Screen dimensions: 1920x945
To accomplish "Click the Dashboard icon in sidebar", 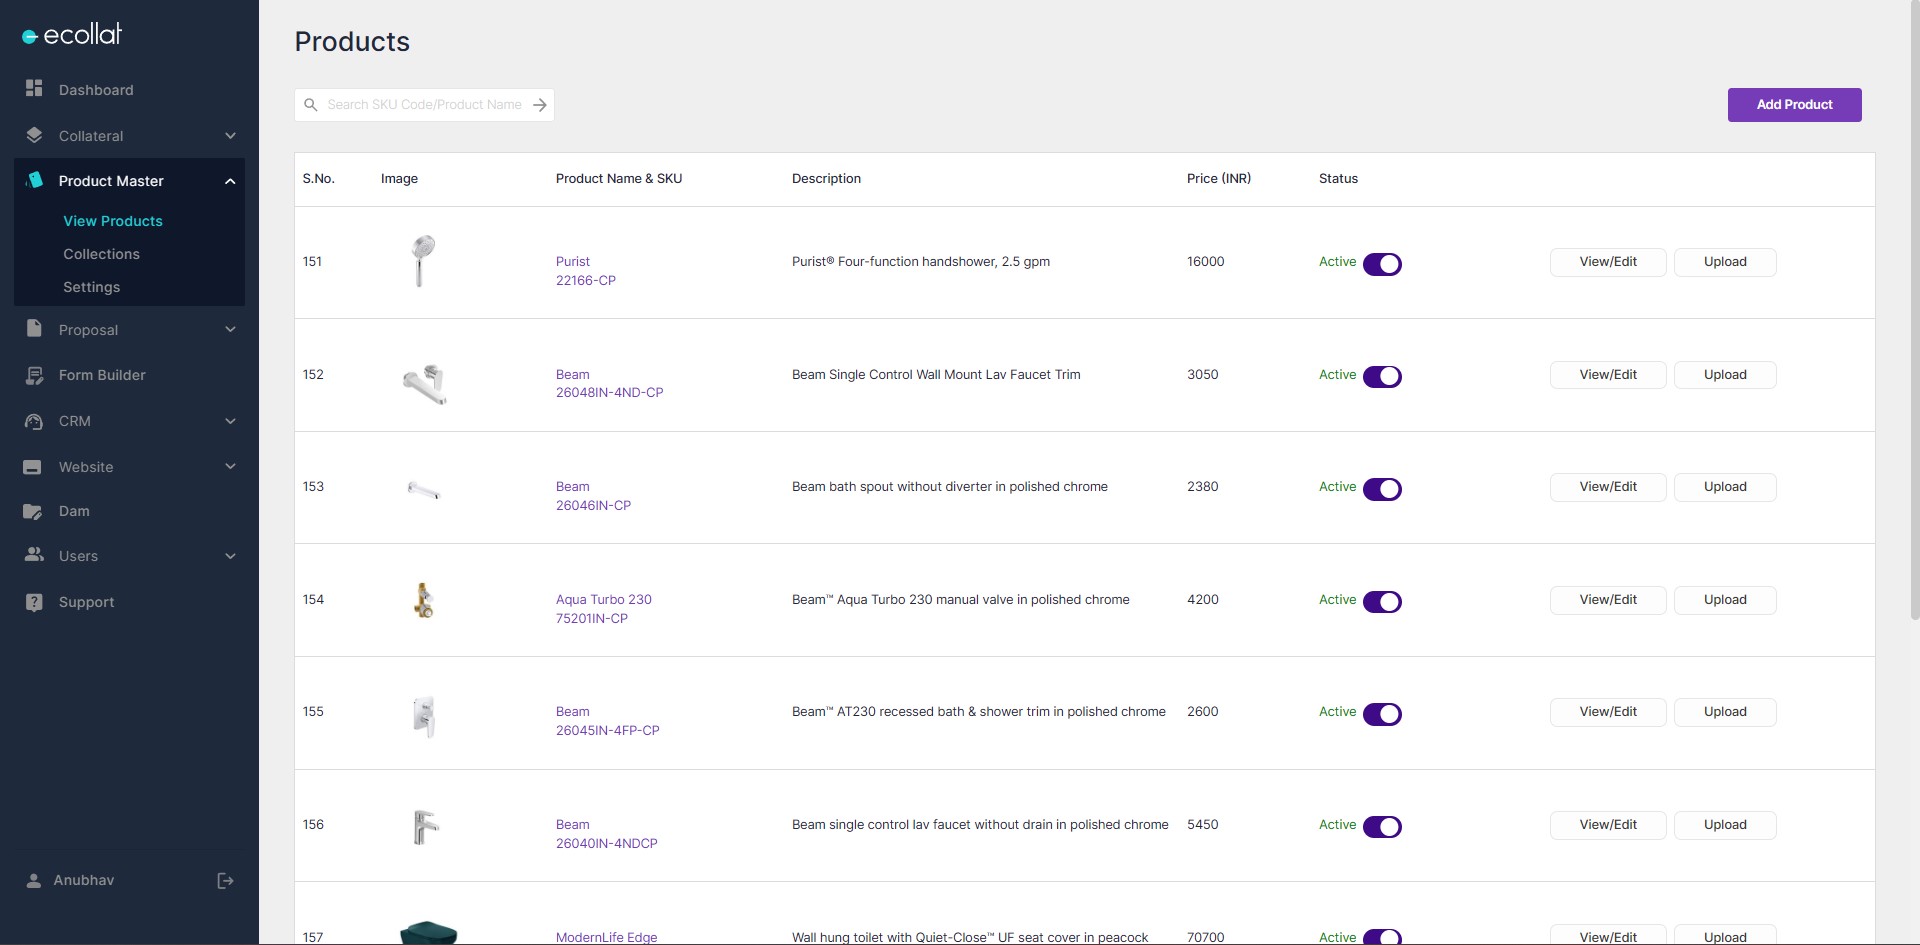I will [34, 89].
